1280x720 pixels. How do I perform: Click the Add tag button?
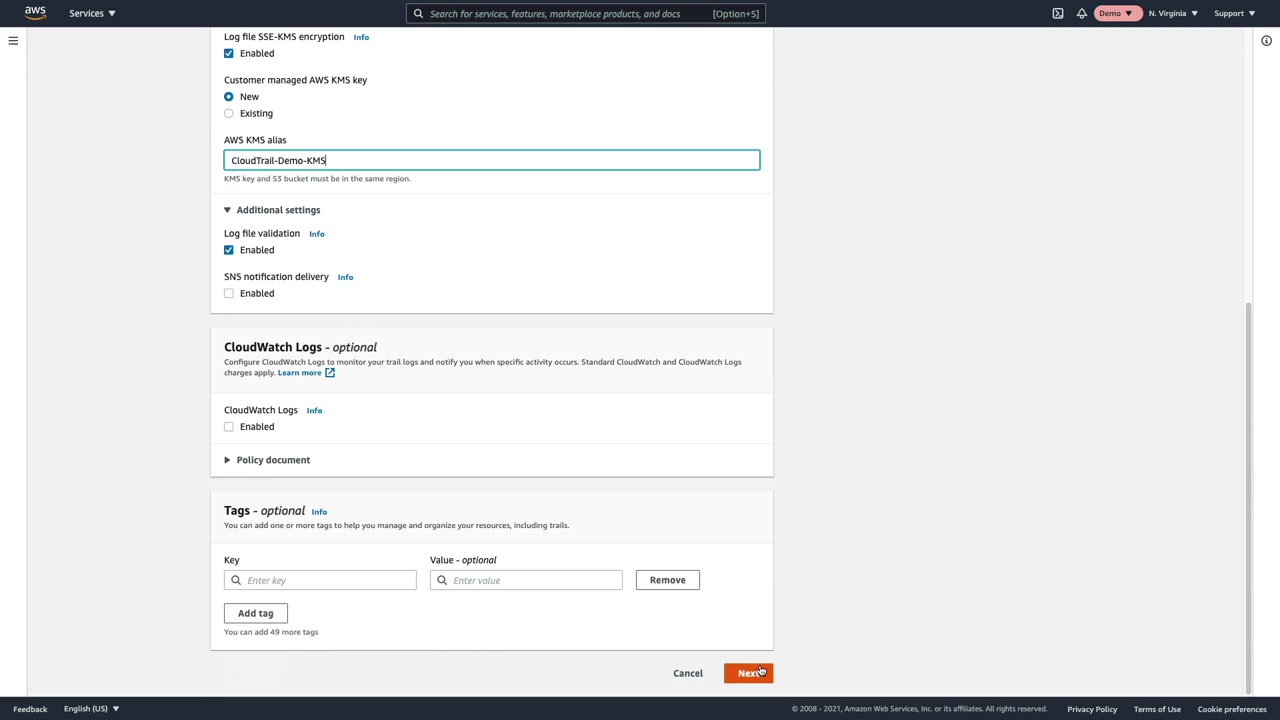256,613
